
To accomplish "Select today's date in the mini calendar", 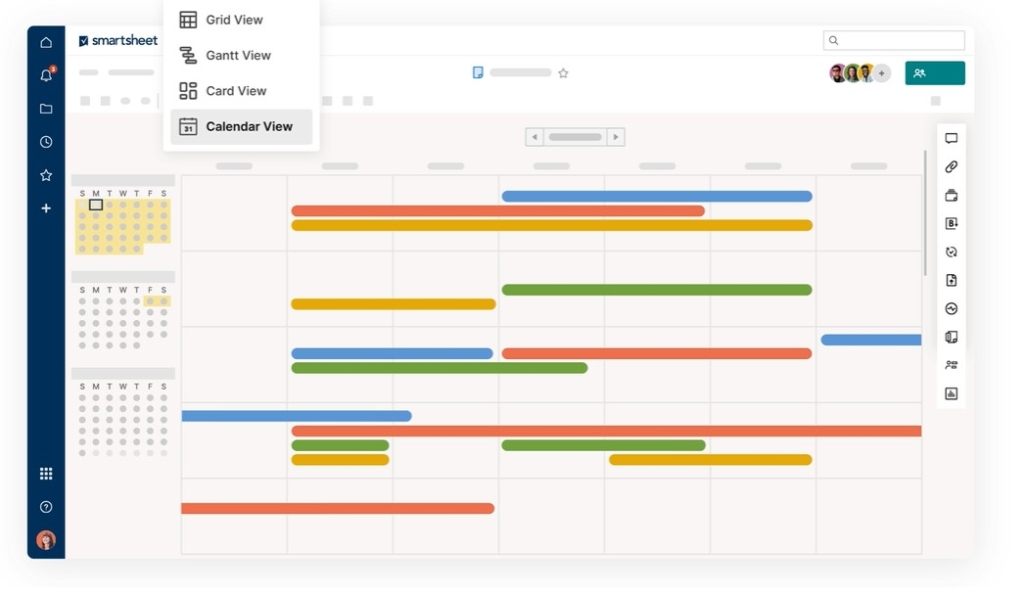I will point(98,204).
